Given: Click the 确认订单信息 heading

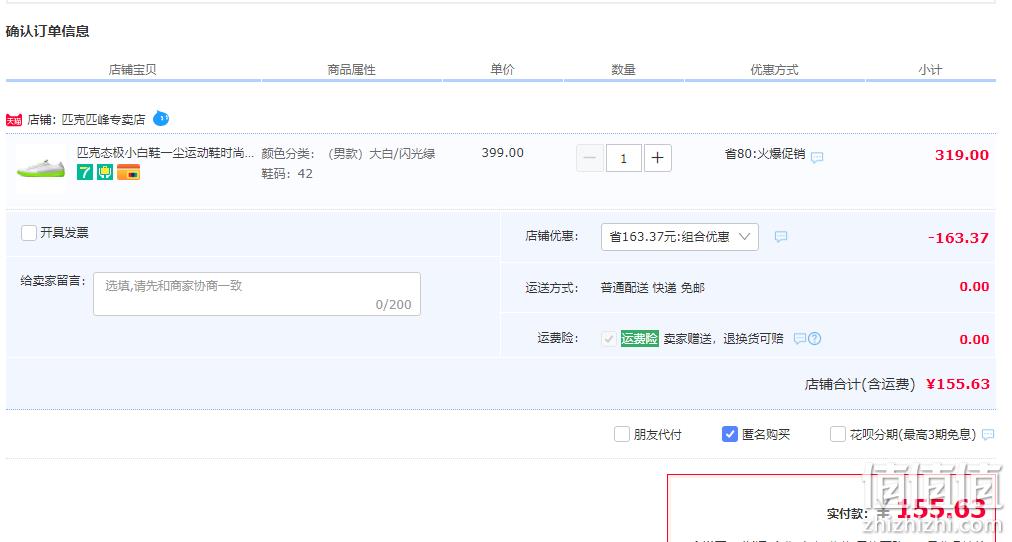Looking at the screenshot, I should click(x=48, y=31).
